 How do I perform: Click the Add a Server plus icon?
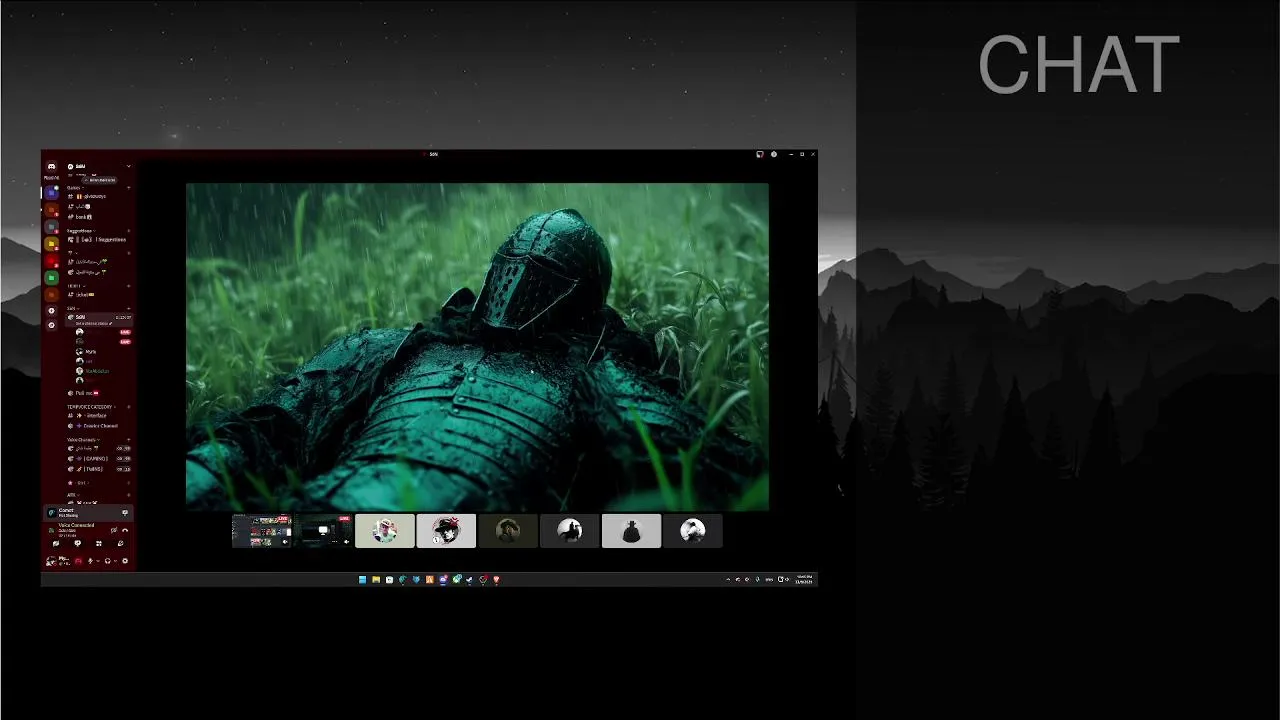tap(52, 311)
